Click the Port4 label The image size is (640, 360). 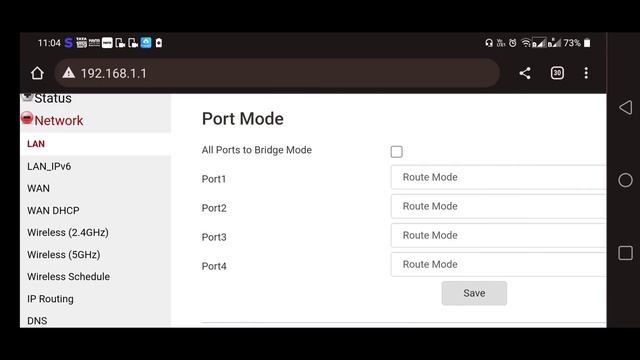214,266
